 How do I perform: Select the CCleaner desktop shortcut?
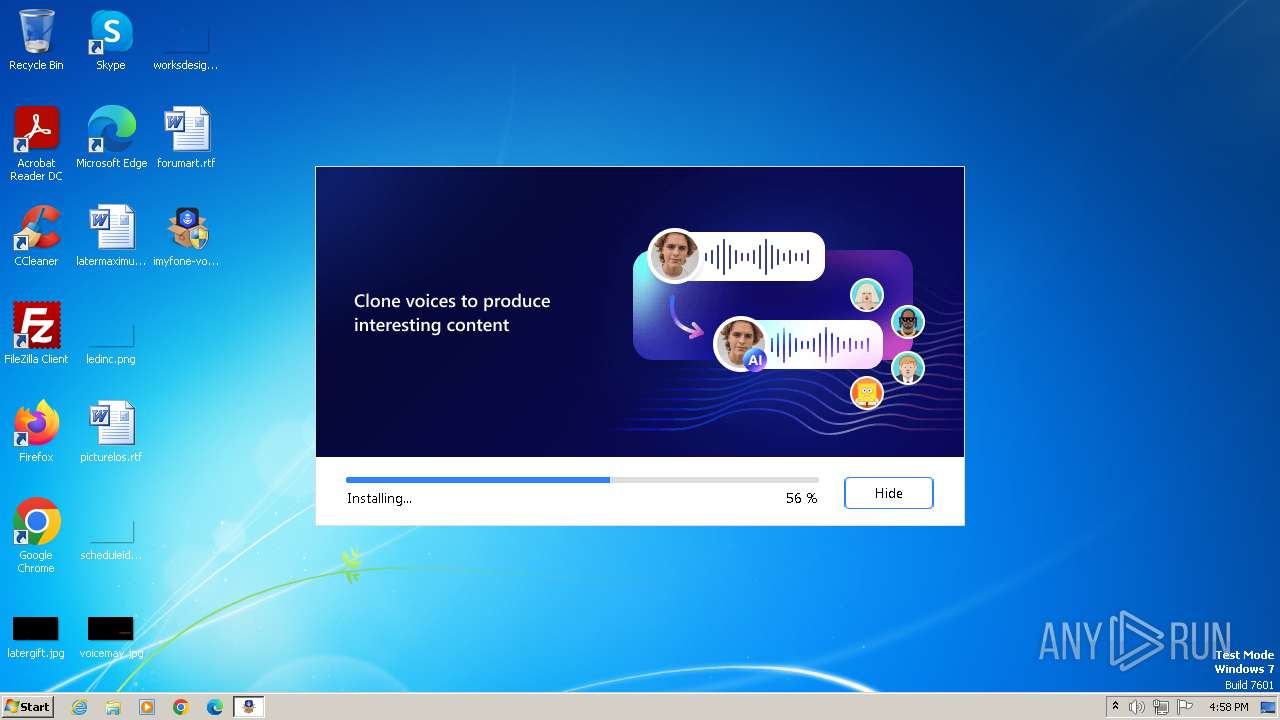(x=36, y=236)
